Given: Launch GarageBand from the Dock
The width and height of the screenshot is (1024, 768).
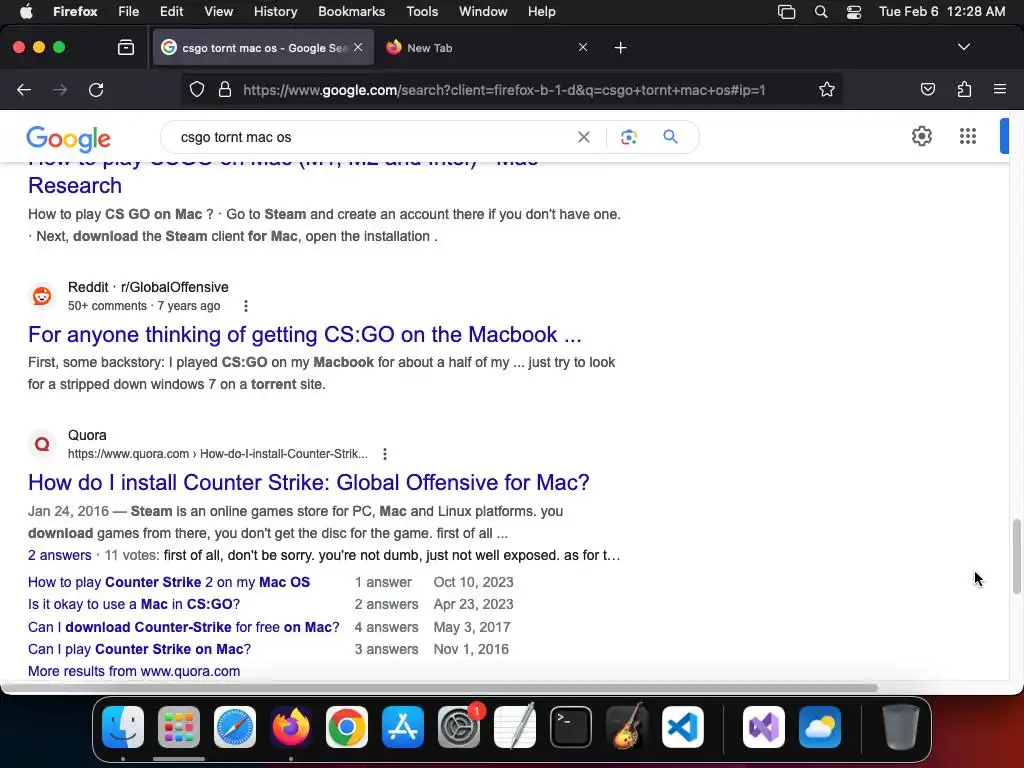Looking at the screenshot, I should 627,727.
